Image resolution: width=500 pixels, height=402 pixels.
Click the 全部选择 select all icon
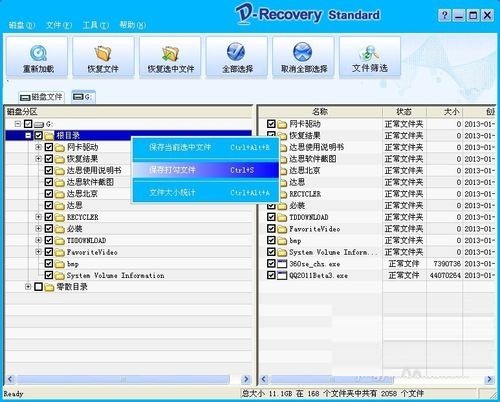pos(236,52)
